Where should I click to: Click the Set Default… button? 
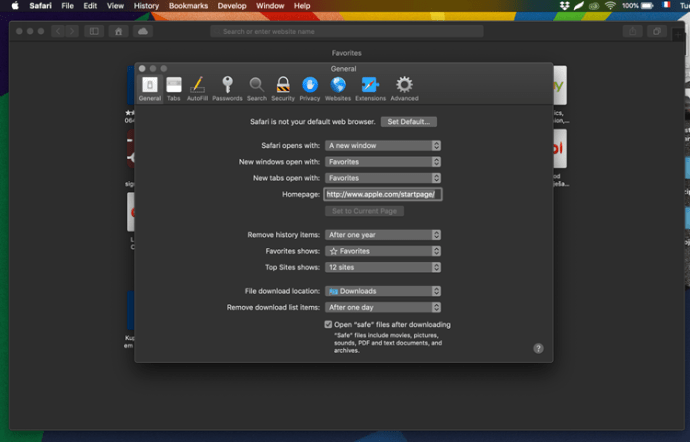tap(409, 122)
